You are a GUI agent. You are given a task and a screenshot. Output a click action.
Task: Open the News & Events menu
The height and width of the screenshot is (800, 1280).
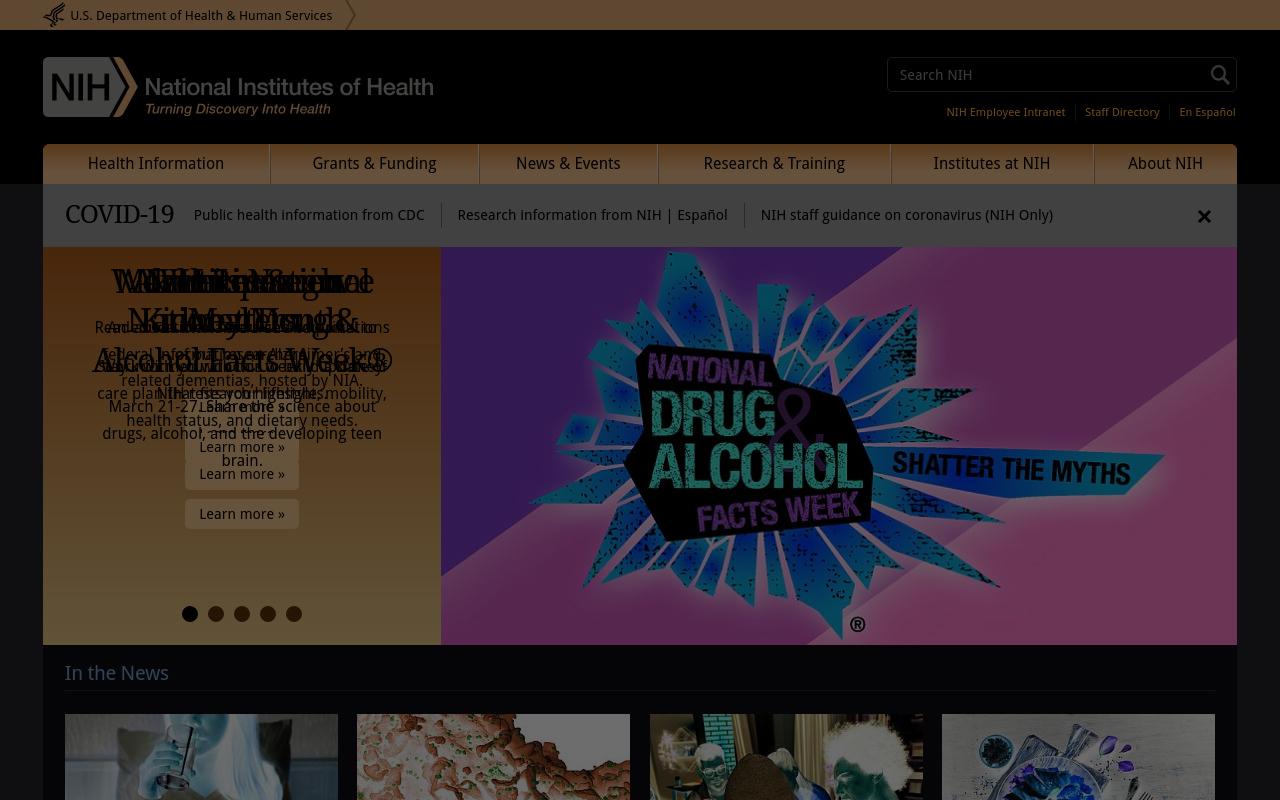pyautogui.click(x=568, y=164)
